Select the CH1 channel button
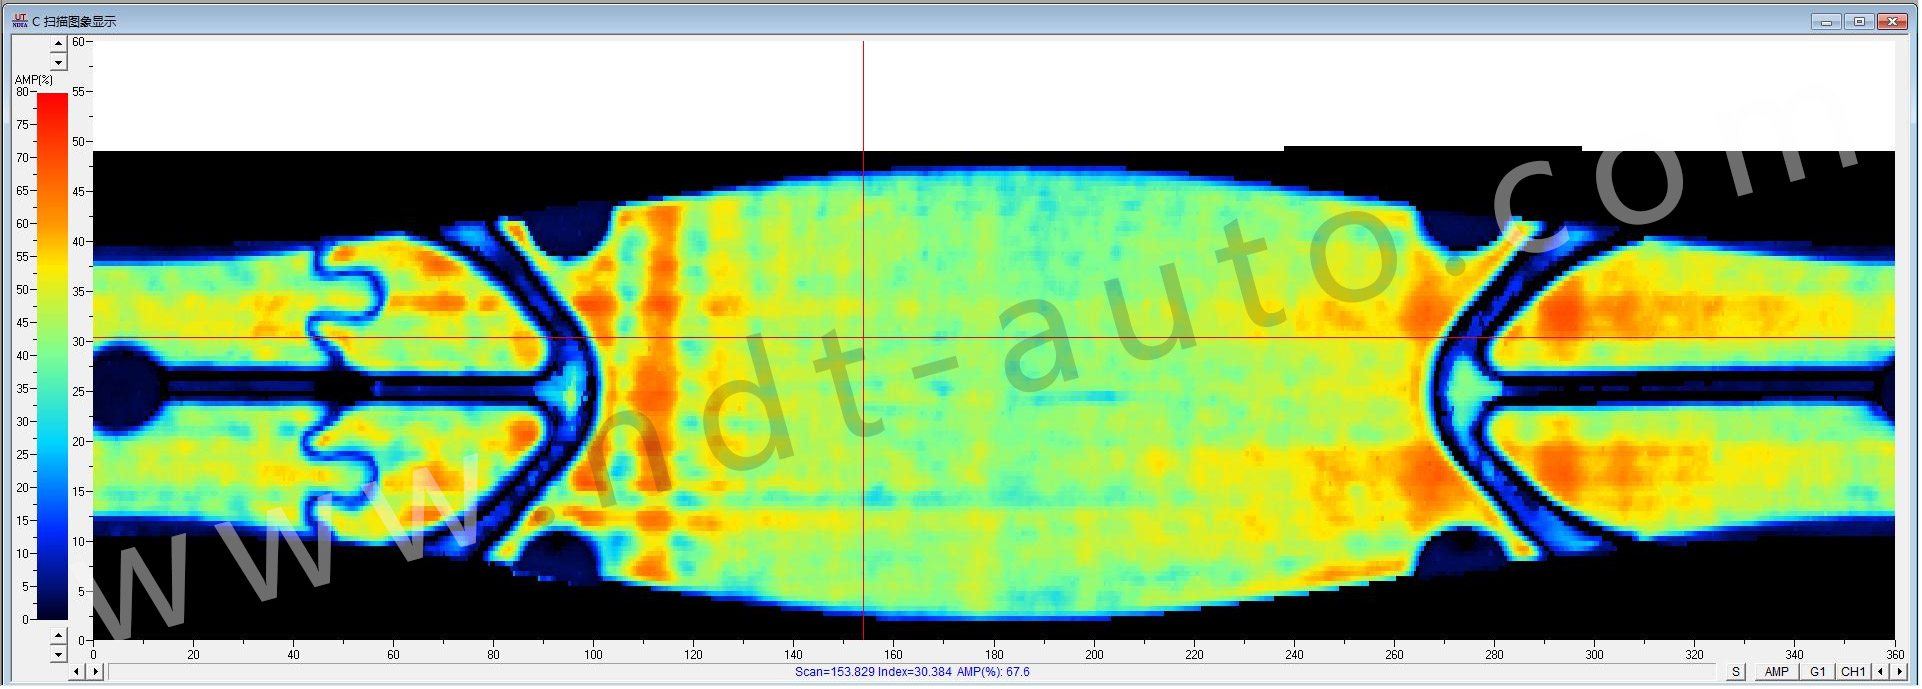The height and width of the screenshot is (689, 1922). coord(1853,671)
